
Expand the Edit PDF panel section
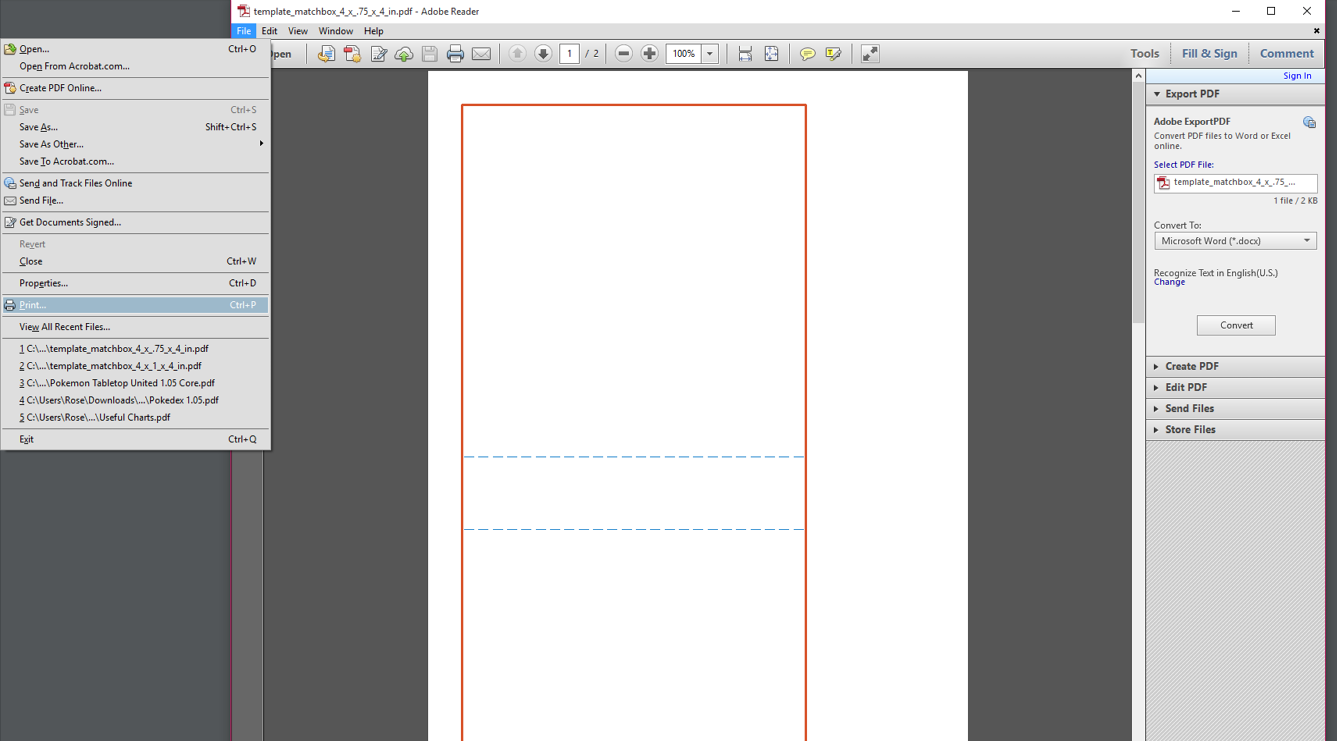pyautogui.click(x=1235, y=388)
